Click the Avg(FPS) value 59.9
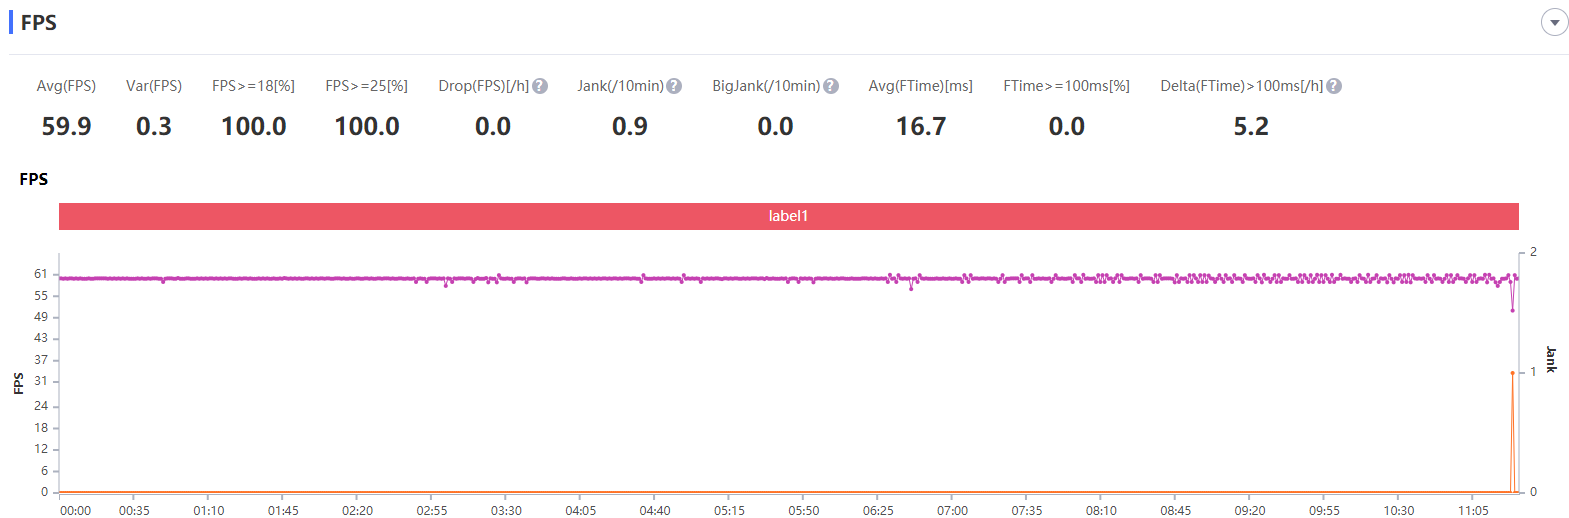 66,127
